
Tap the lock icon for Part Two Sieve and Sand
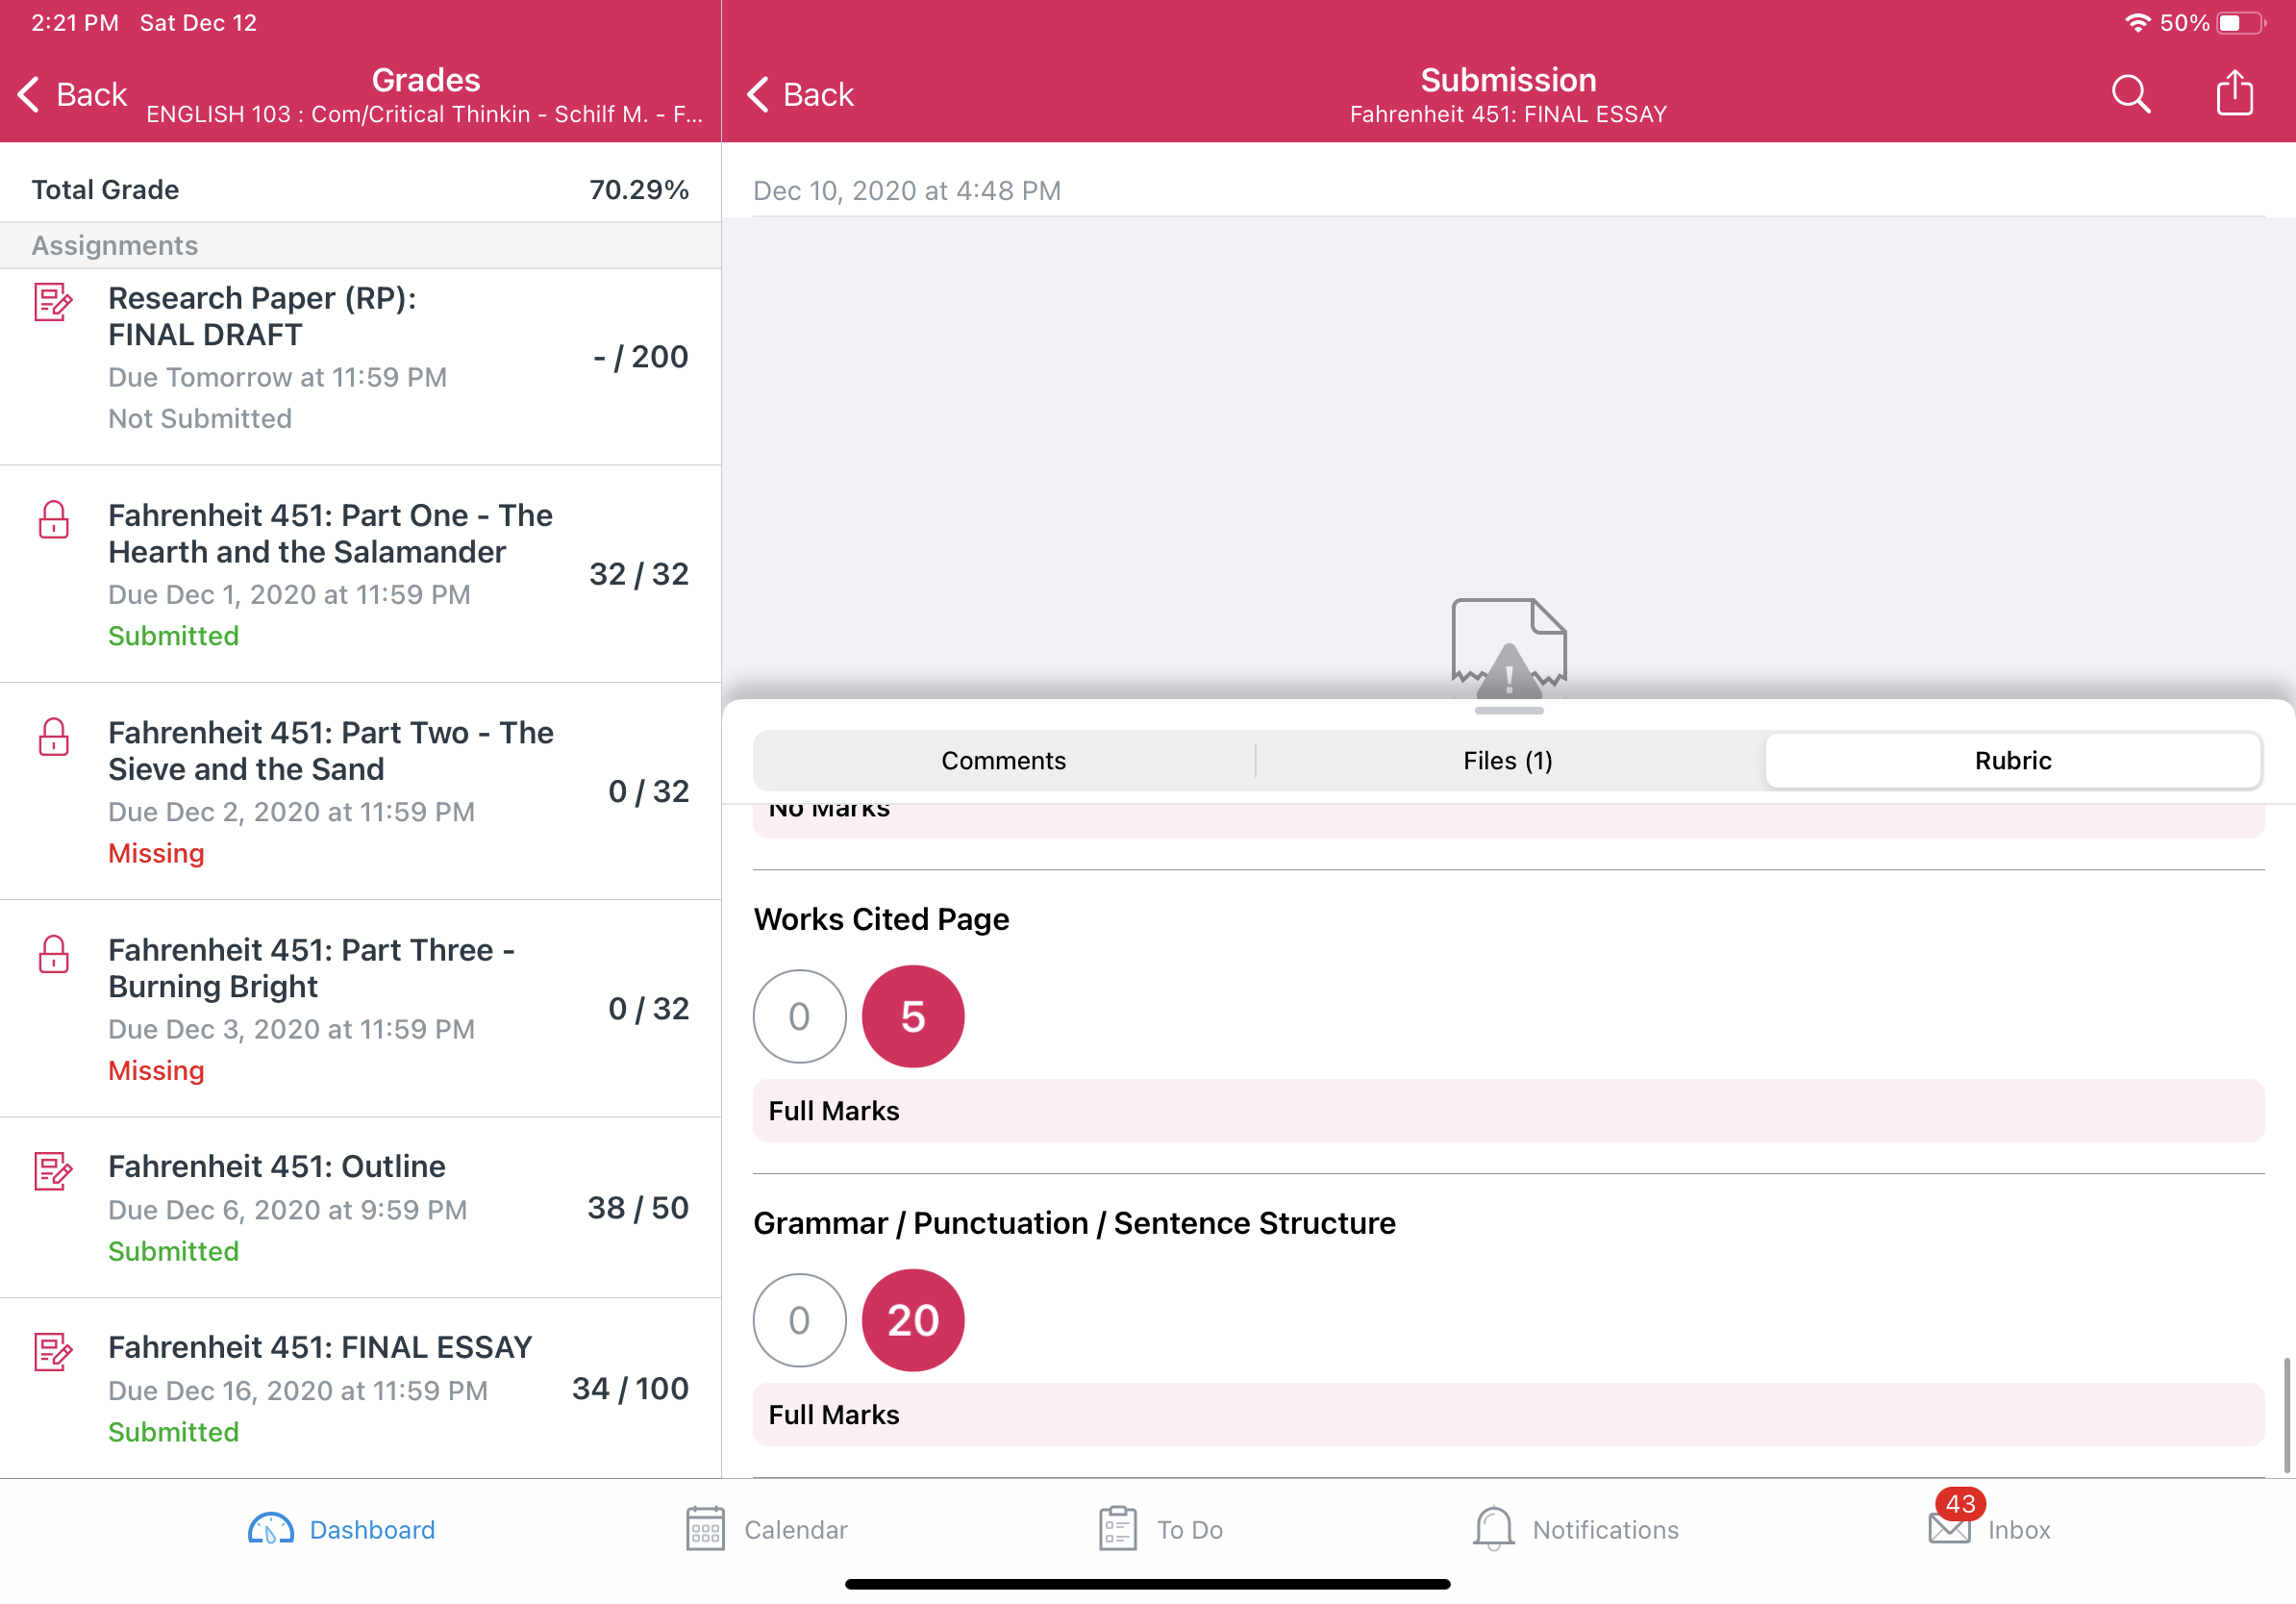tap(53, 736)
